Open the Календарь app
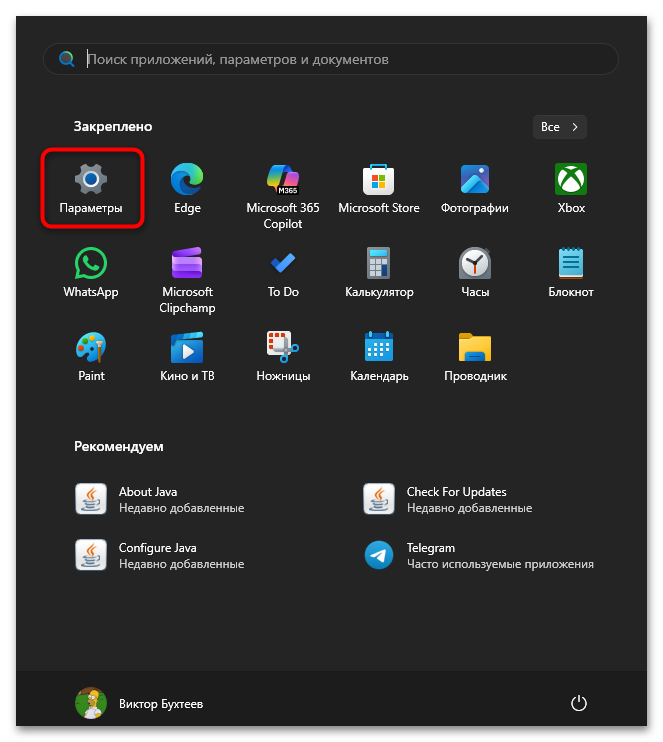 click(379, 357)
